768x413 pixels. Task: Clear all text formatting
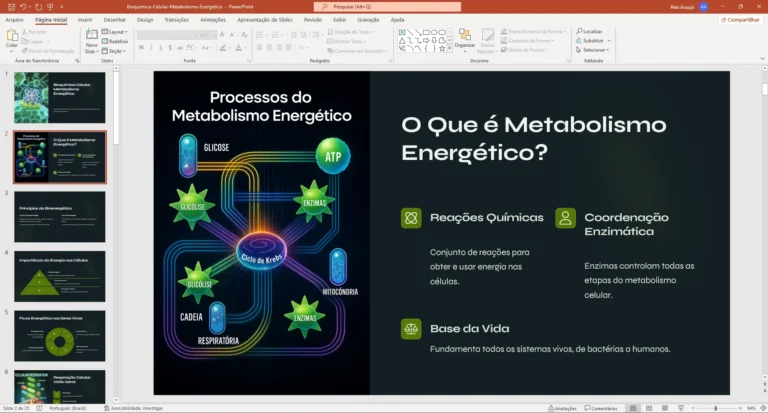point(244,35)
